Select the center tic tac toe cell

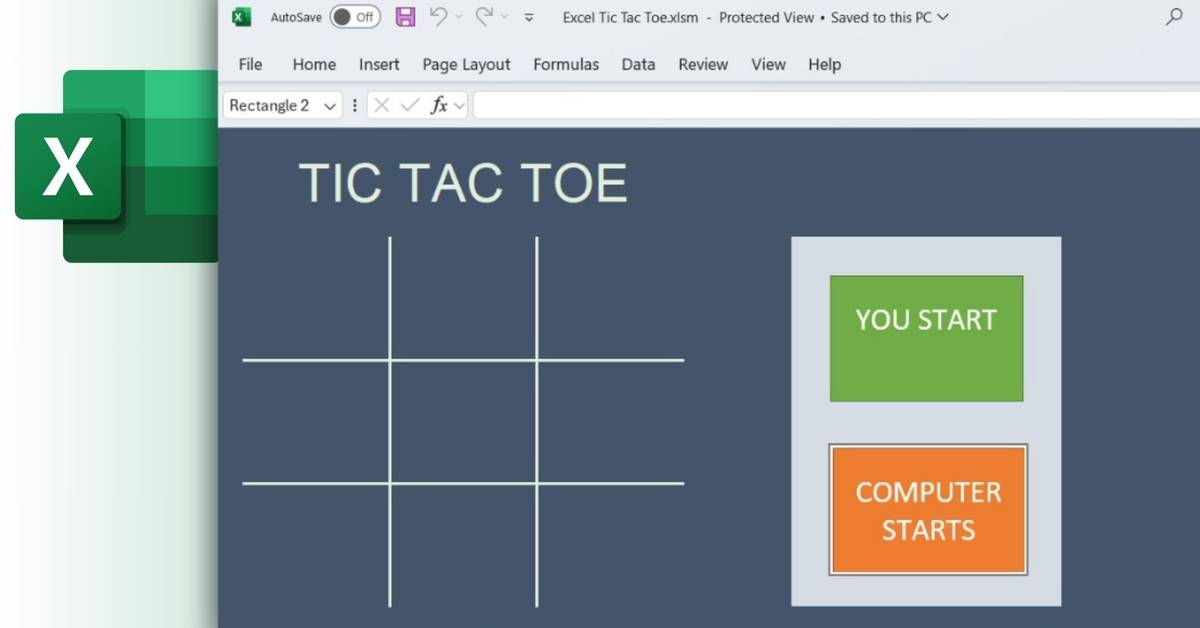pyautogui.click(x=463, y=422)
